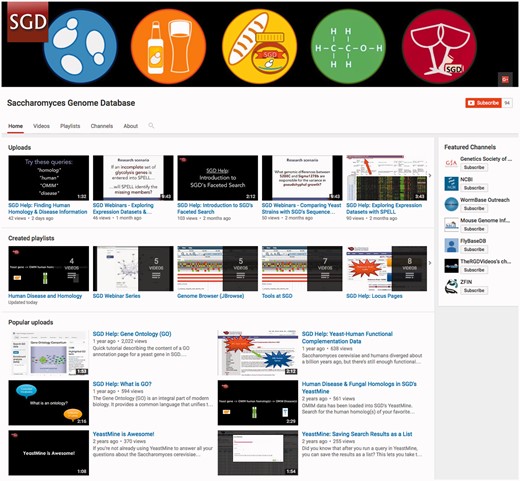Open 'SGD Help: Finding Human Homology' title link

click(x=48, y=208)
